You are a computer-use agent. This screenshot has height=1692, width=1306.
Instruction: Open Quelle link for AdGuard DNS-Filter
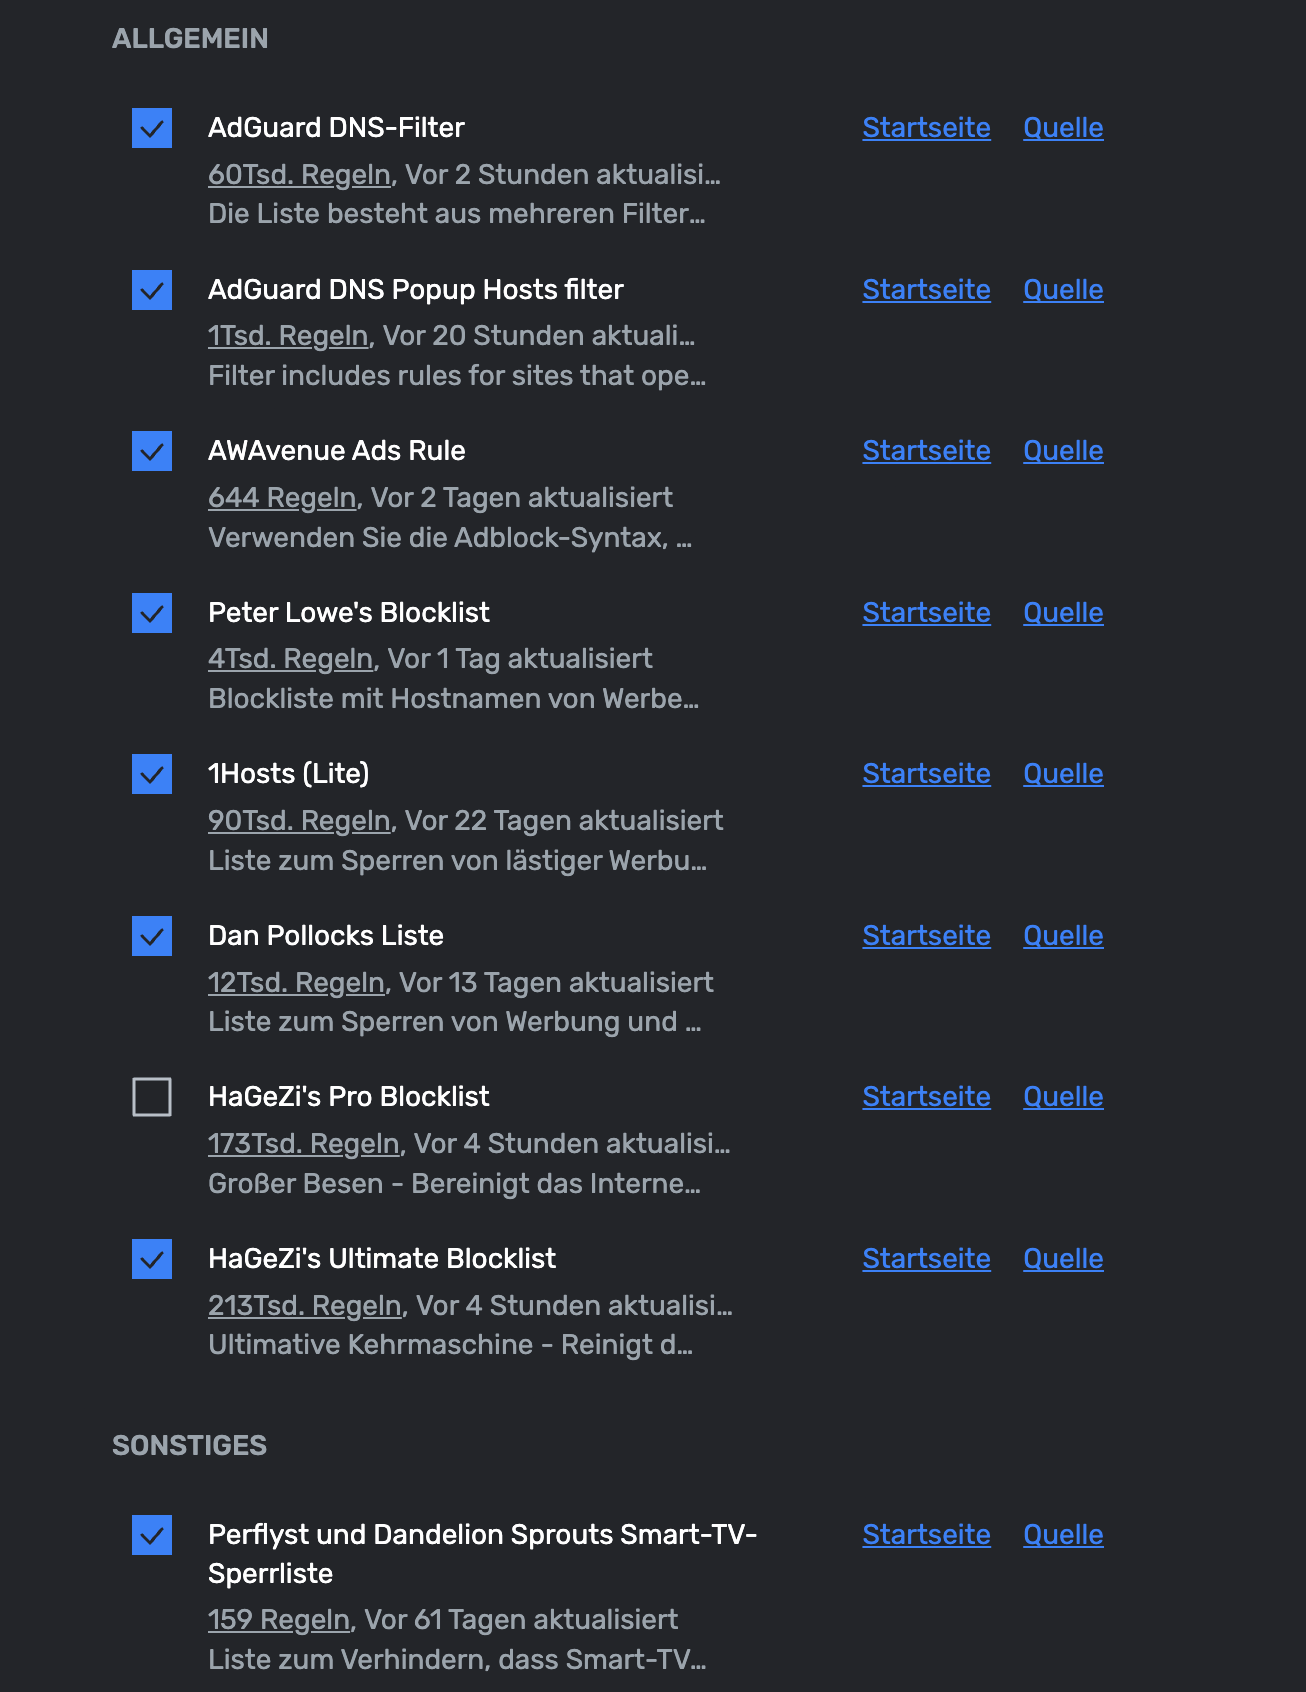pyautogui.click(x=1063, y=128)
